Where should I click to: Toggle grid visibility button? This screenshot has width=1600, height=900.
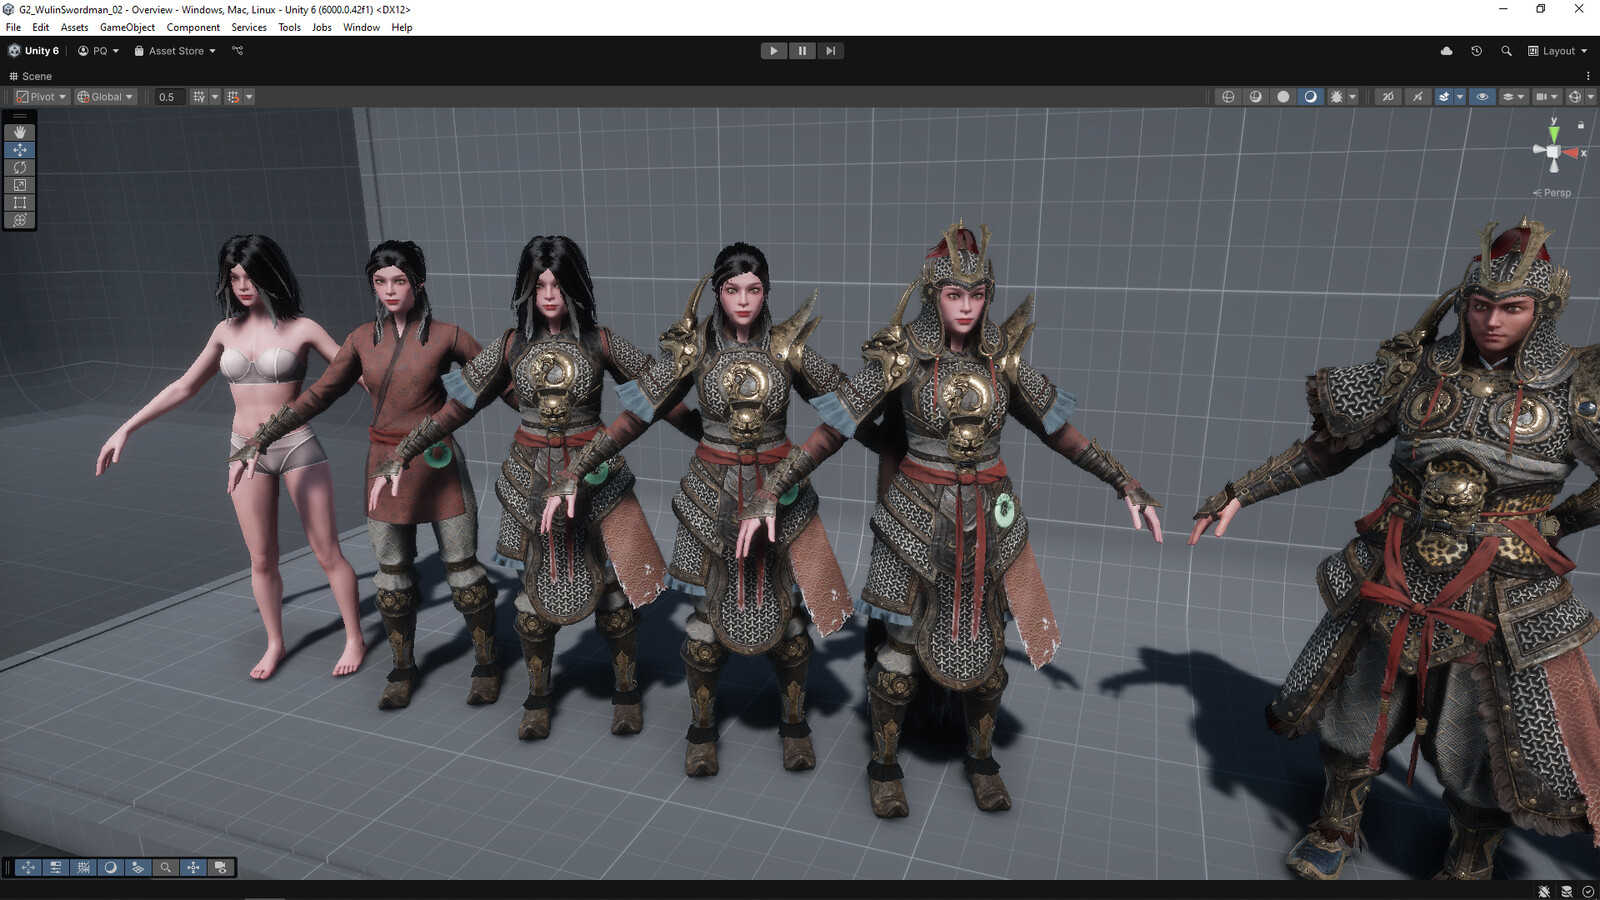pyautogui.click(x=199, y=97)
